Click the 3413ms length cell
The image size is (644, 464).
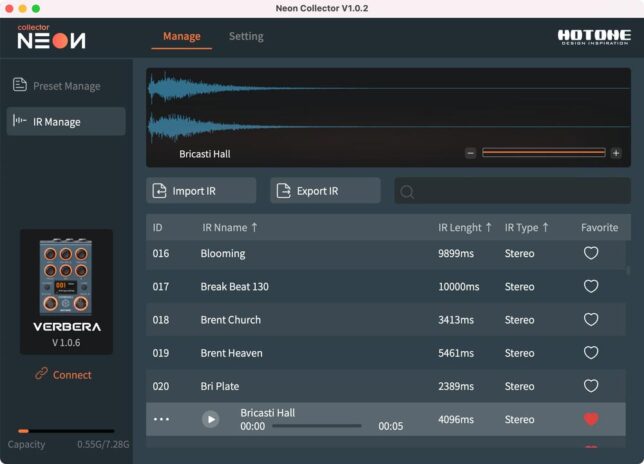click(456, 320)
